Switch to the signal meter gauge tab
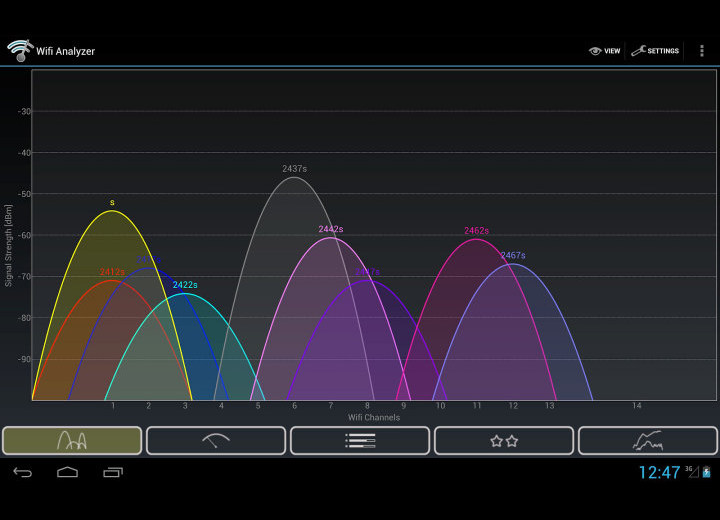The image size is (720, 520). 216,441
